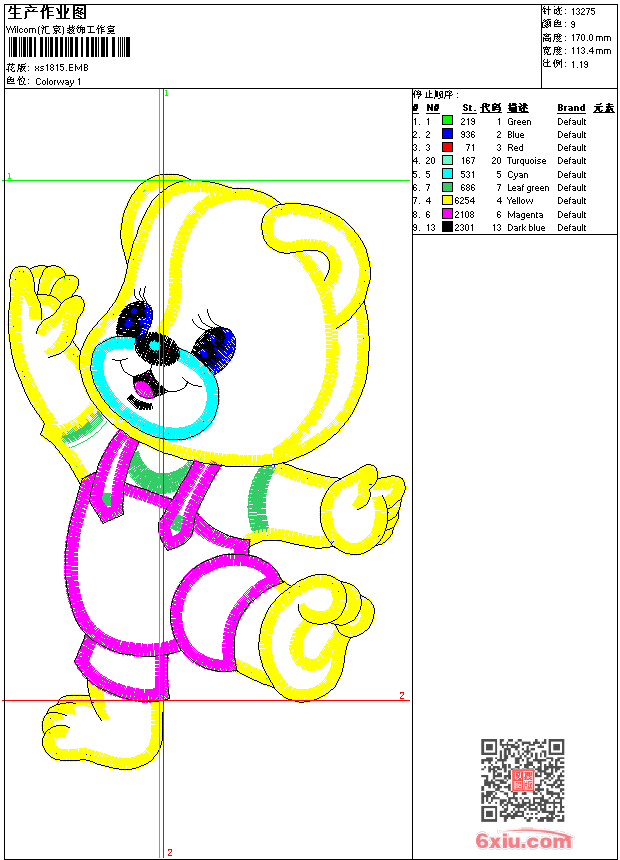Click the red seal in QR code center

tap(522, 780)
